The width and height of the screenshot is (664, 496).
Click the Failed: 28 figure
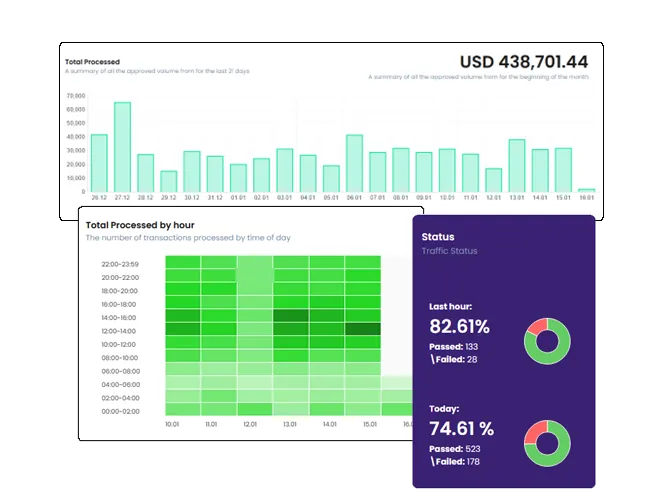pyautogui.click(x=454, y=360)
